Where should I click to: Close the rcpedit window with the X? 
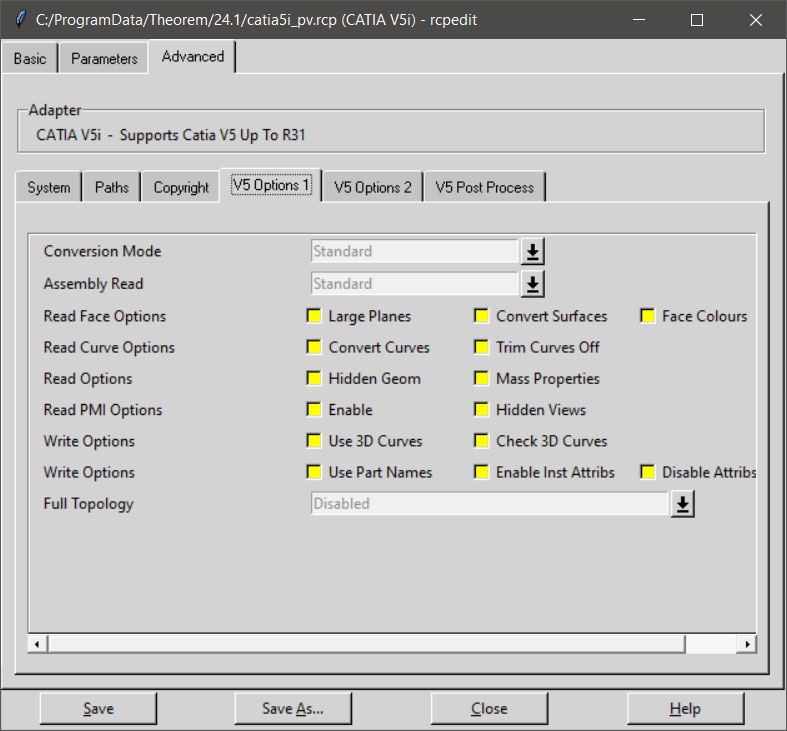[x=755, y=20]
